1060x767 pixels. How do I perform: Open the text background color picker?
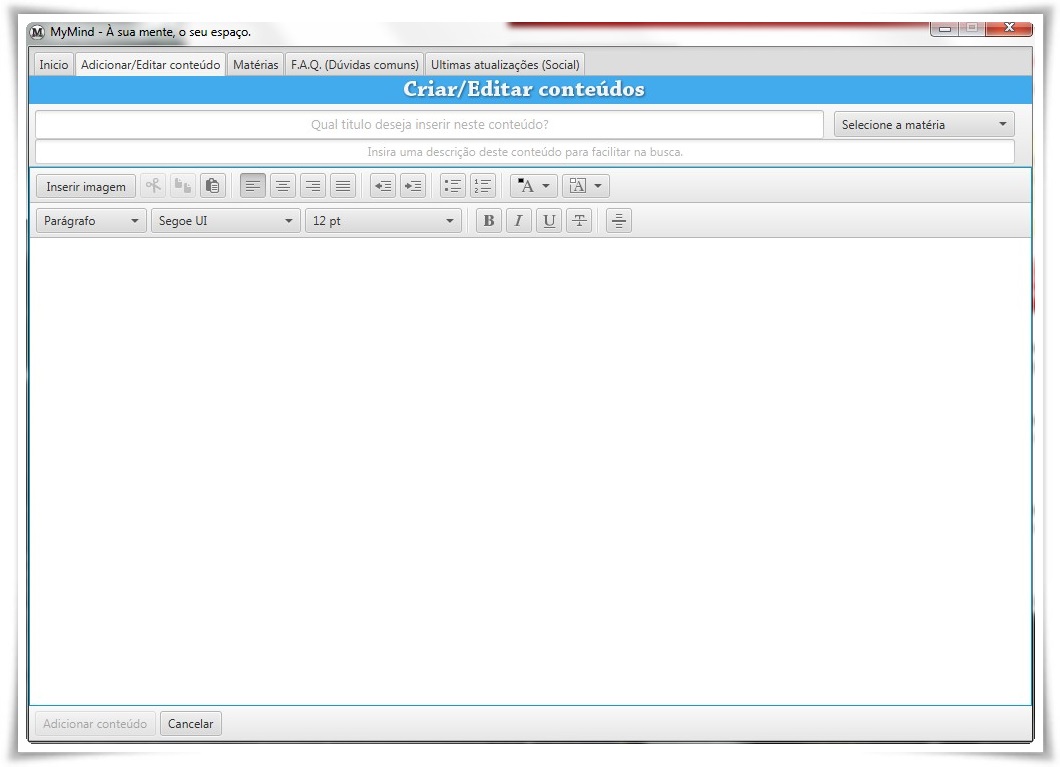coord(585,186)
